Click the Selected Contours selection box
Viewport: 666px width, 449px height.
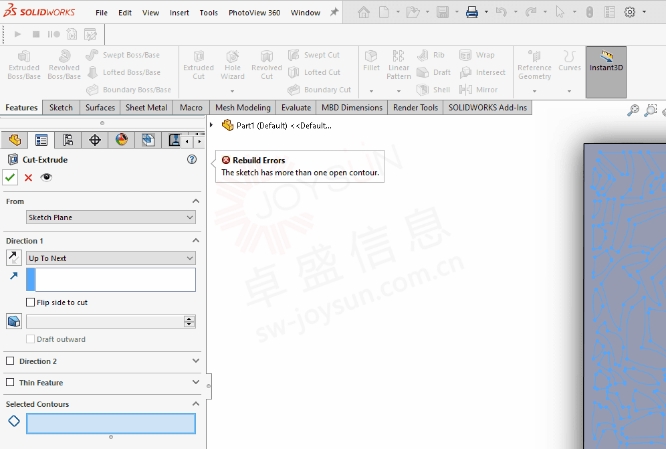click(111, 424)
